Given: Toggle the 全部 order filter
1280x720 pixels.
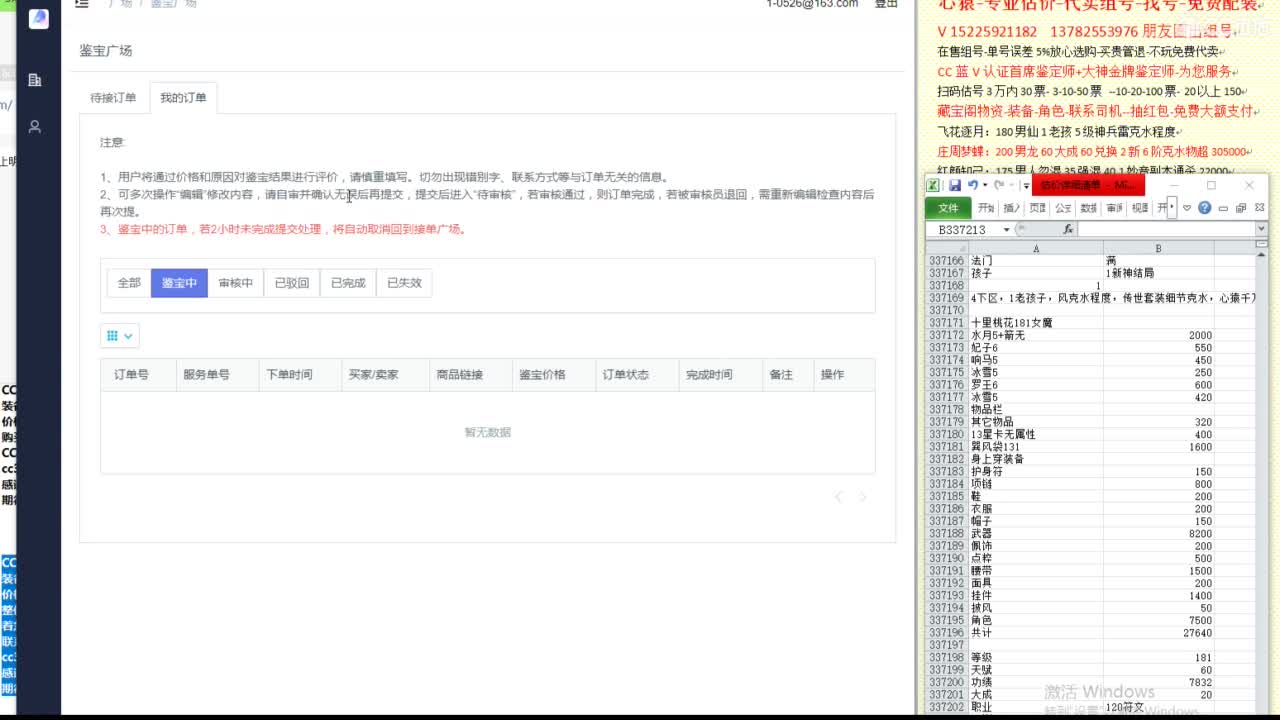Looking at the screenshot, I should pos(128,282).
